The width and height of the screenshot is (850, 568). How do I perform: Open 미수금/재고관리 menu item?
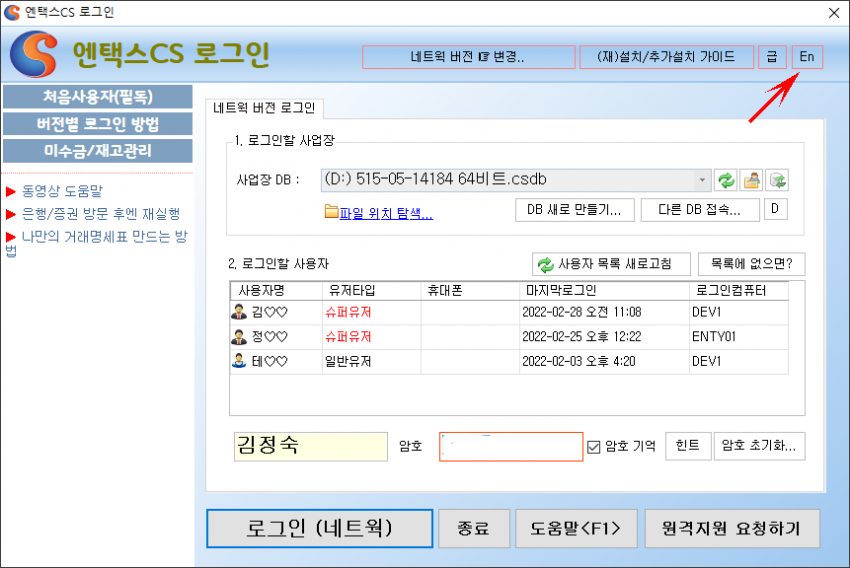(x=98, y=151)
